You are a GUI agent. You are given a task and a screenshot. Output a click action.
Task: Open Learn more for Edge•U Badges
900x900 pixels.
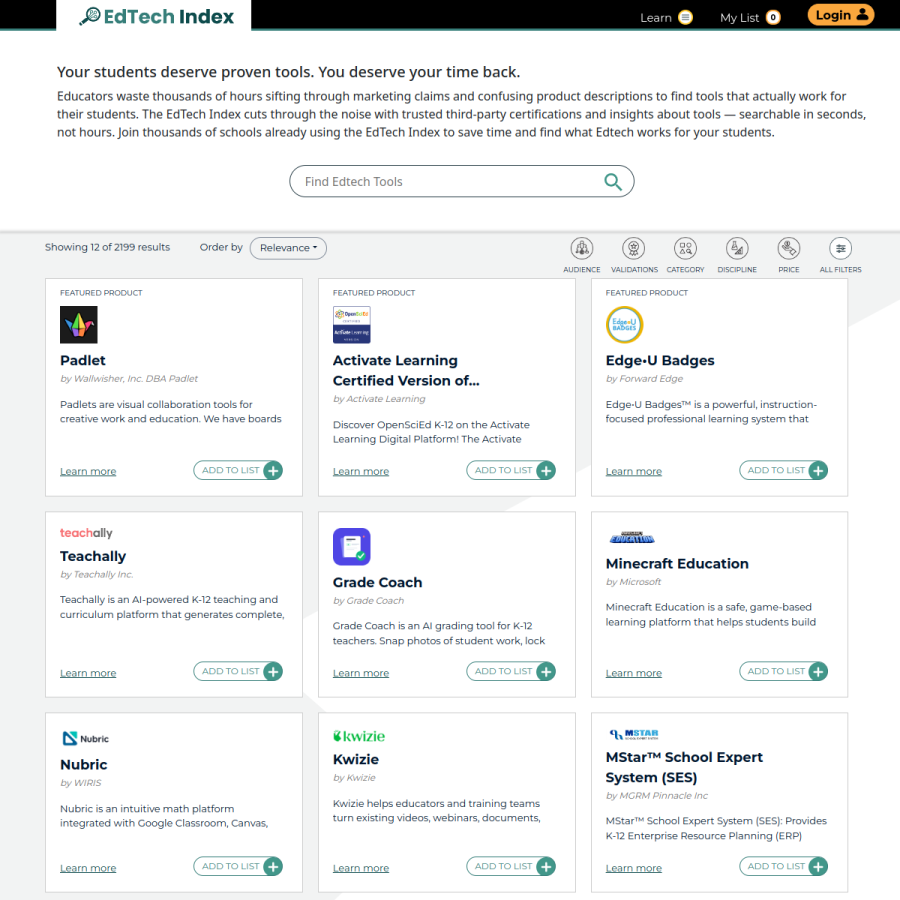(634, 471)
